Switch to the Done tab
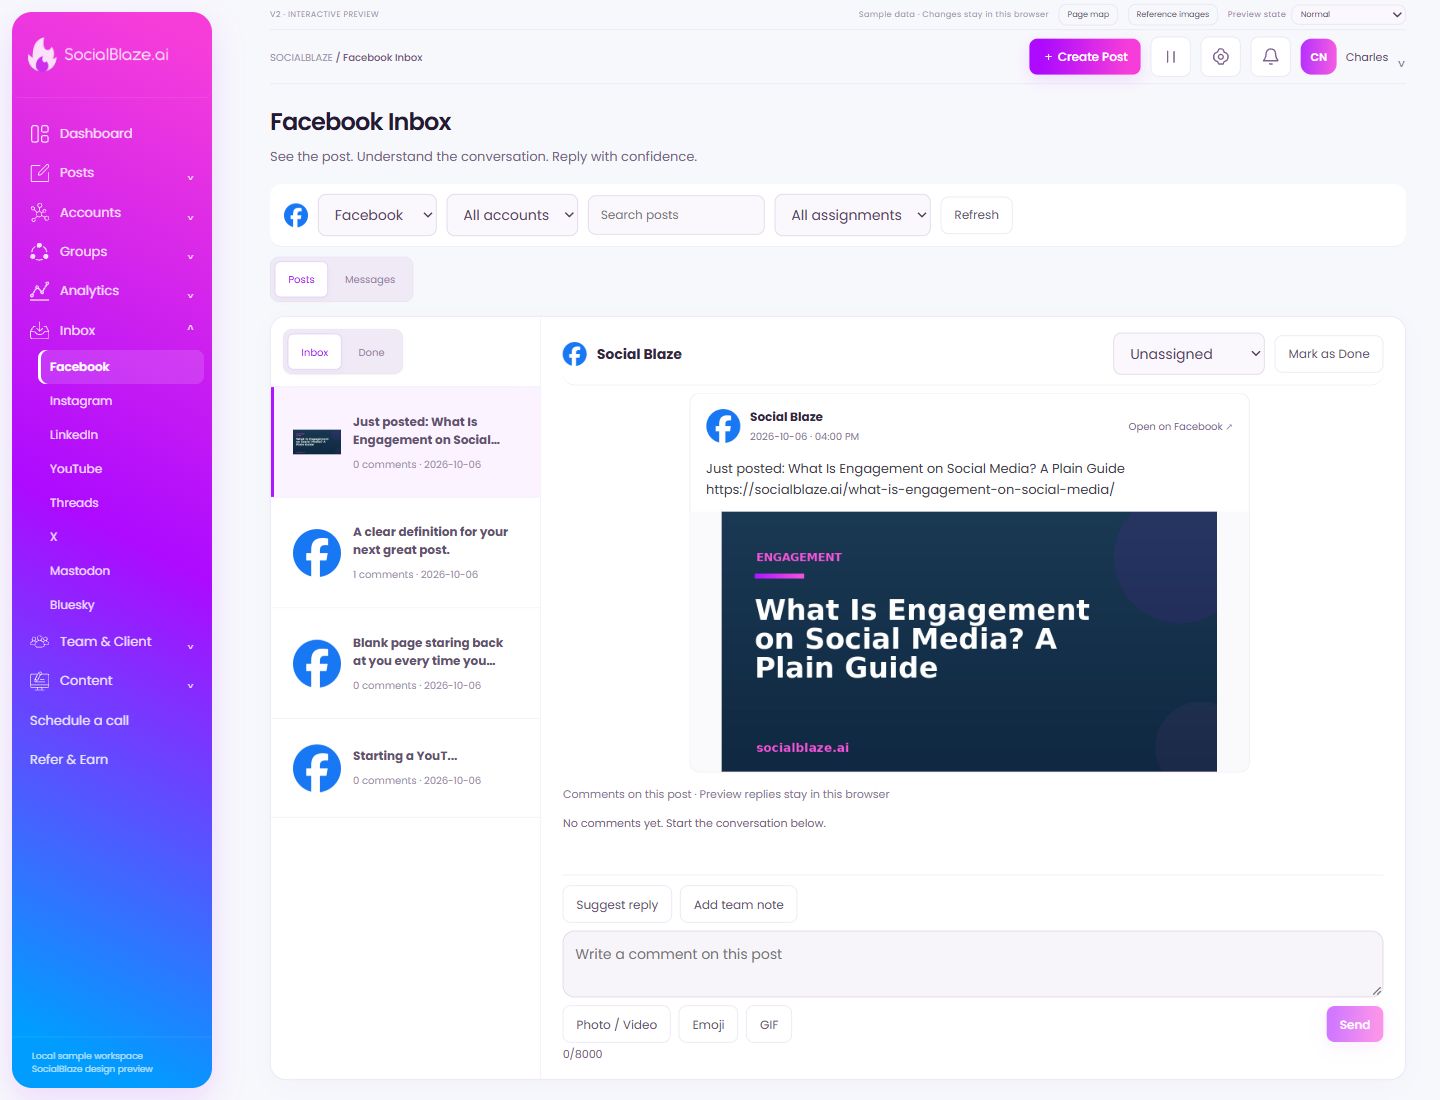1440x1100 pixels. 371,352
